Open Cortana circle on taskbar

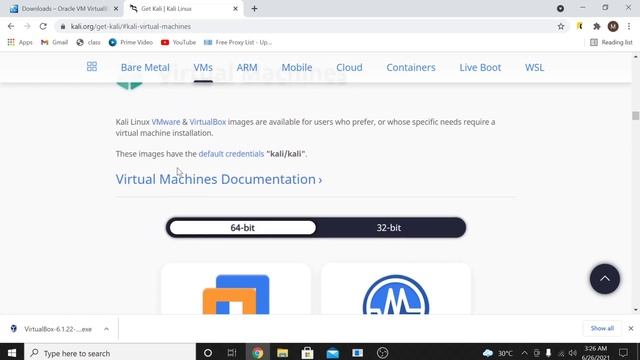(208, 353)
